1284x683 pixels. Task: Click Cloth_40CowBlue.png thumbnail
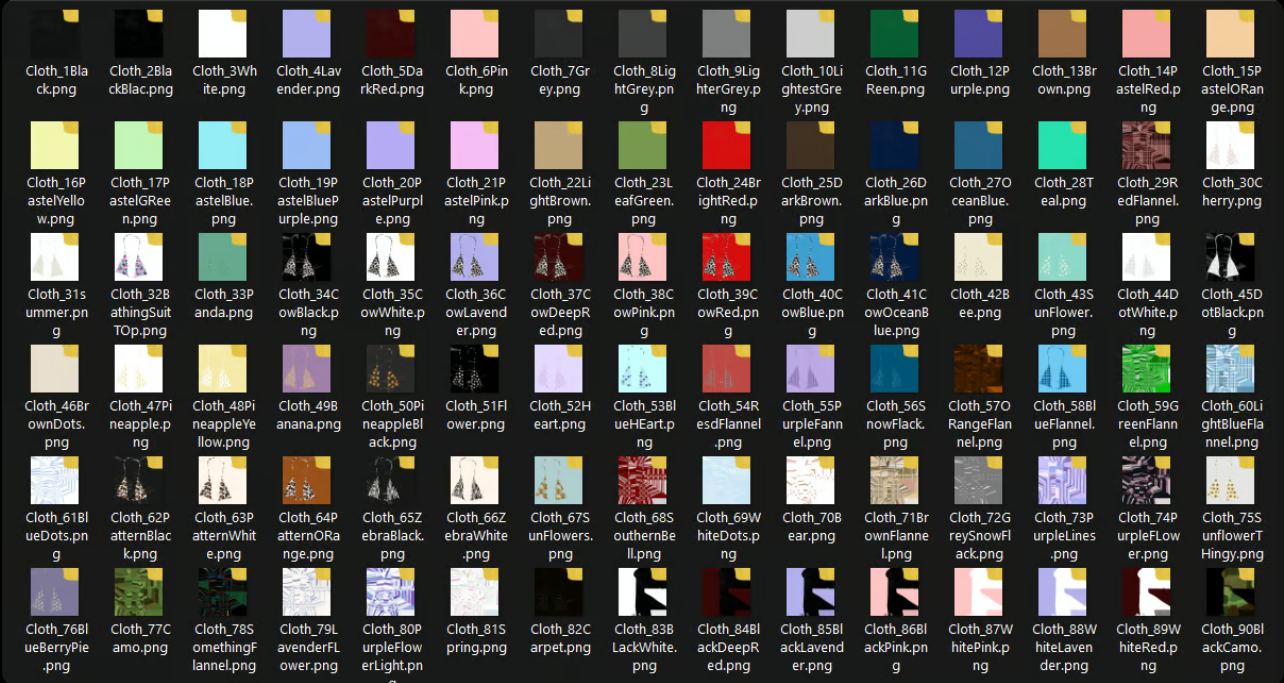[x=810, y=257]
